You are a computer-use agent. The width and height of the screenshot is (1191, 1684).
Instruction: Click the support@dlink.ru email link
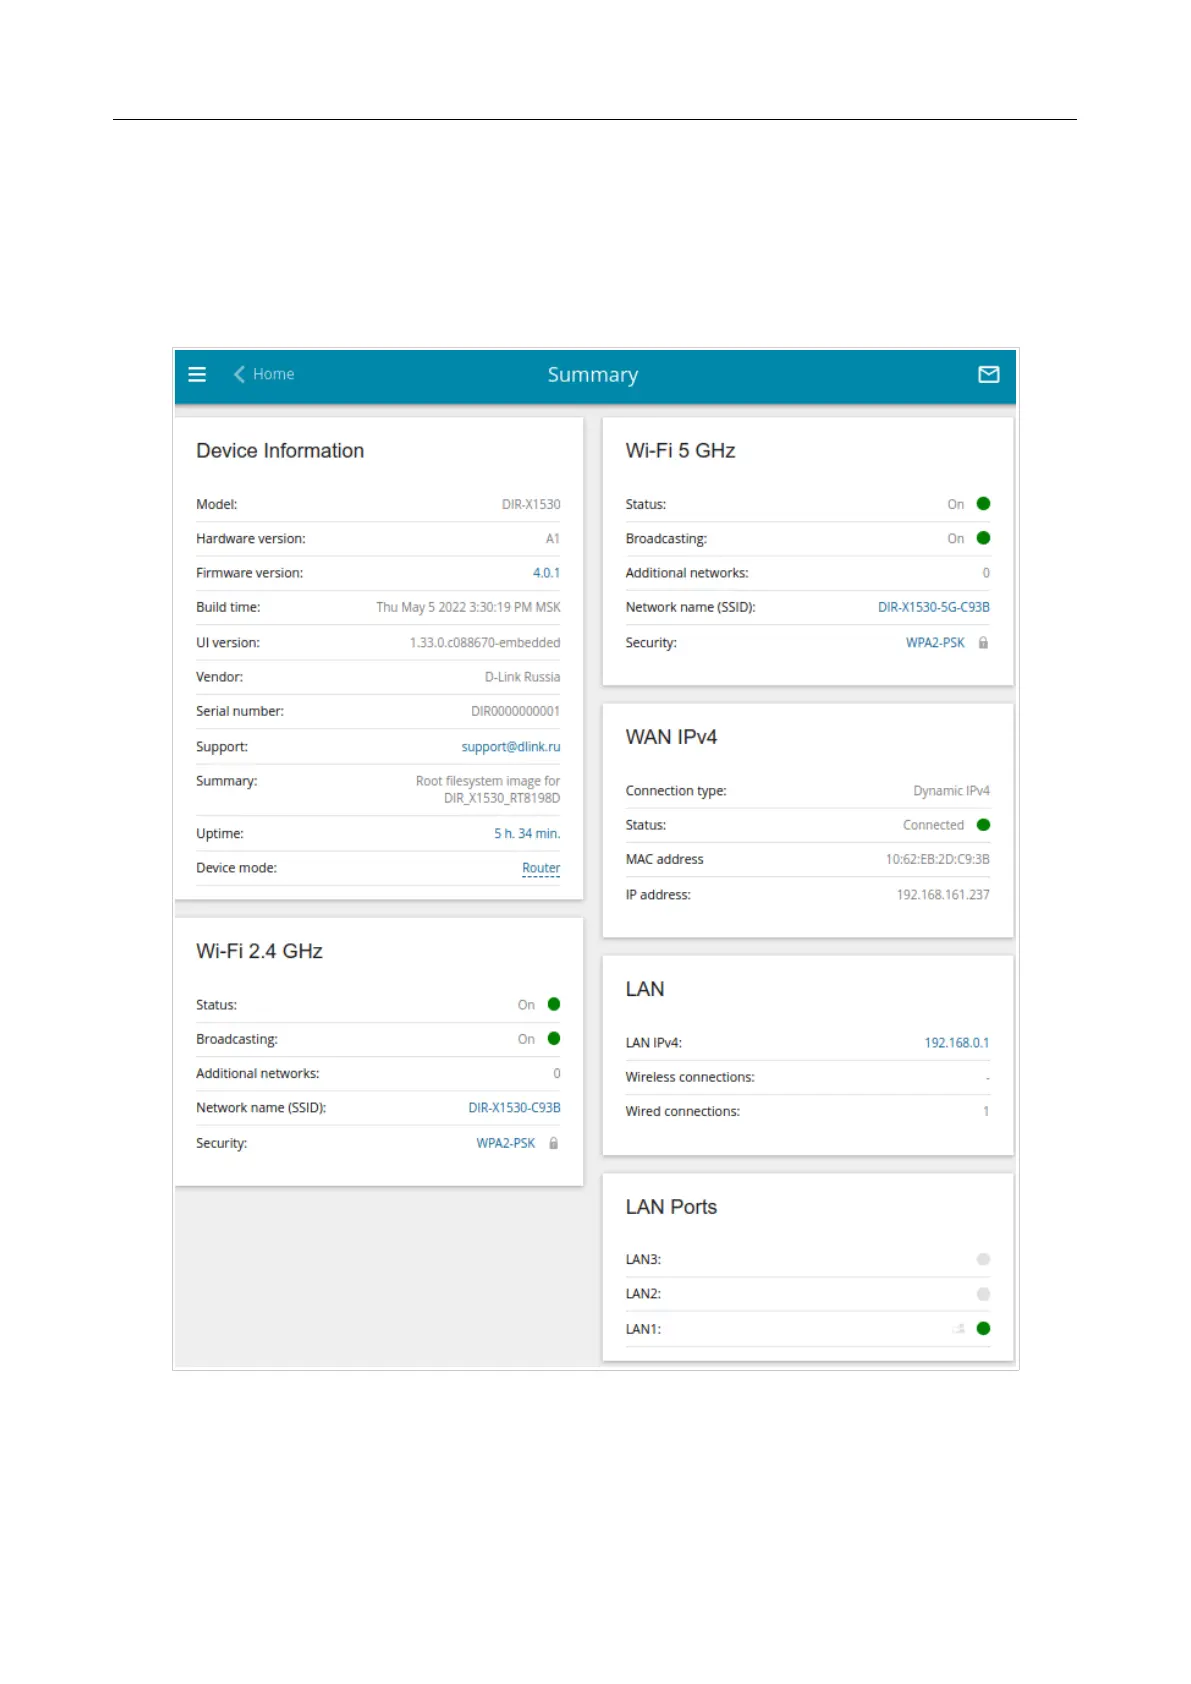[x=511, y=747]
